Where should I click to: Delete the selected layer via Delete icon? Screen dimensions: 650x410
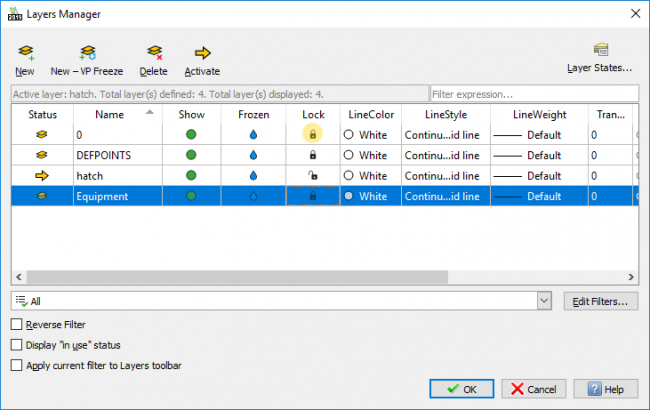pos(154,53)
